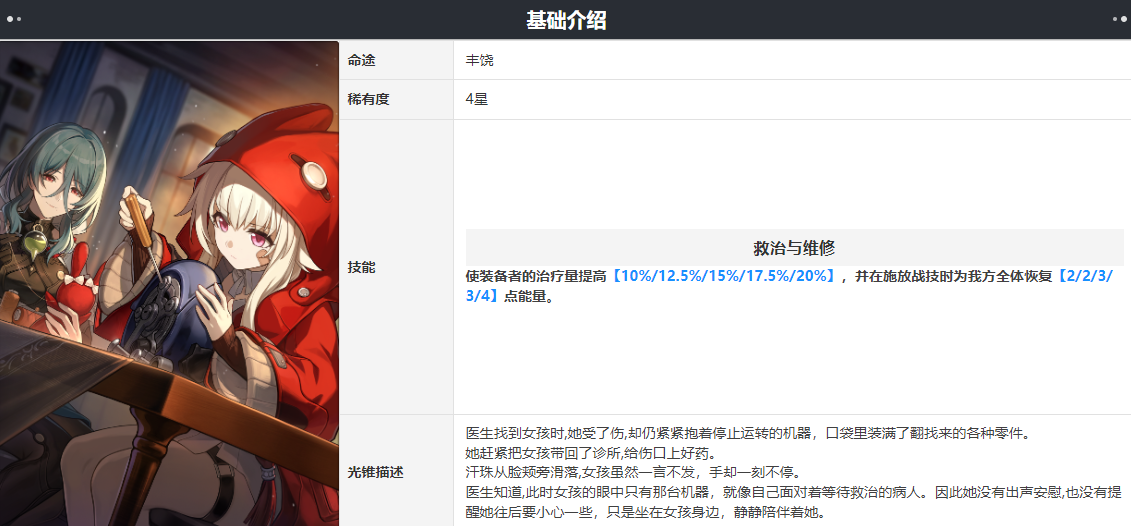Select the 4星 rarity value
Viewport: 1131px width, 526px height.
[x=478, y=100]
